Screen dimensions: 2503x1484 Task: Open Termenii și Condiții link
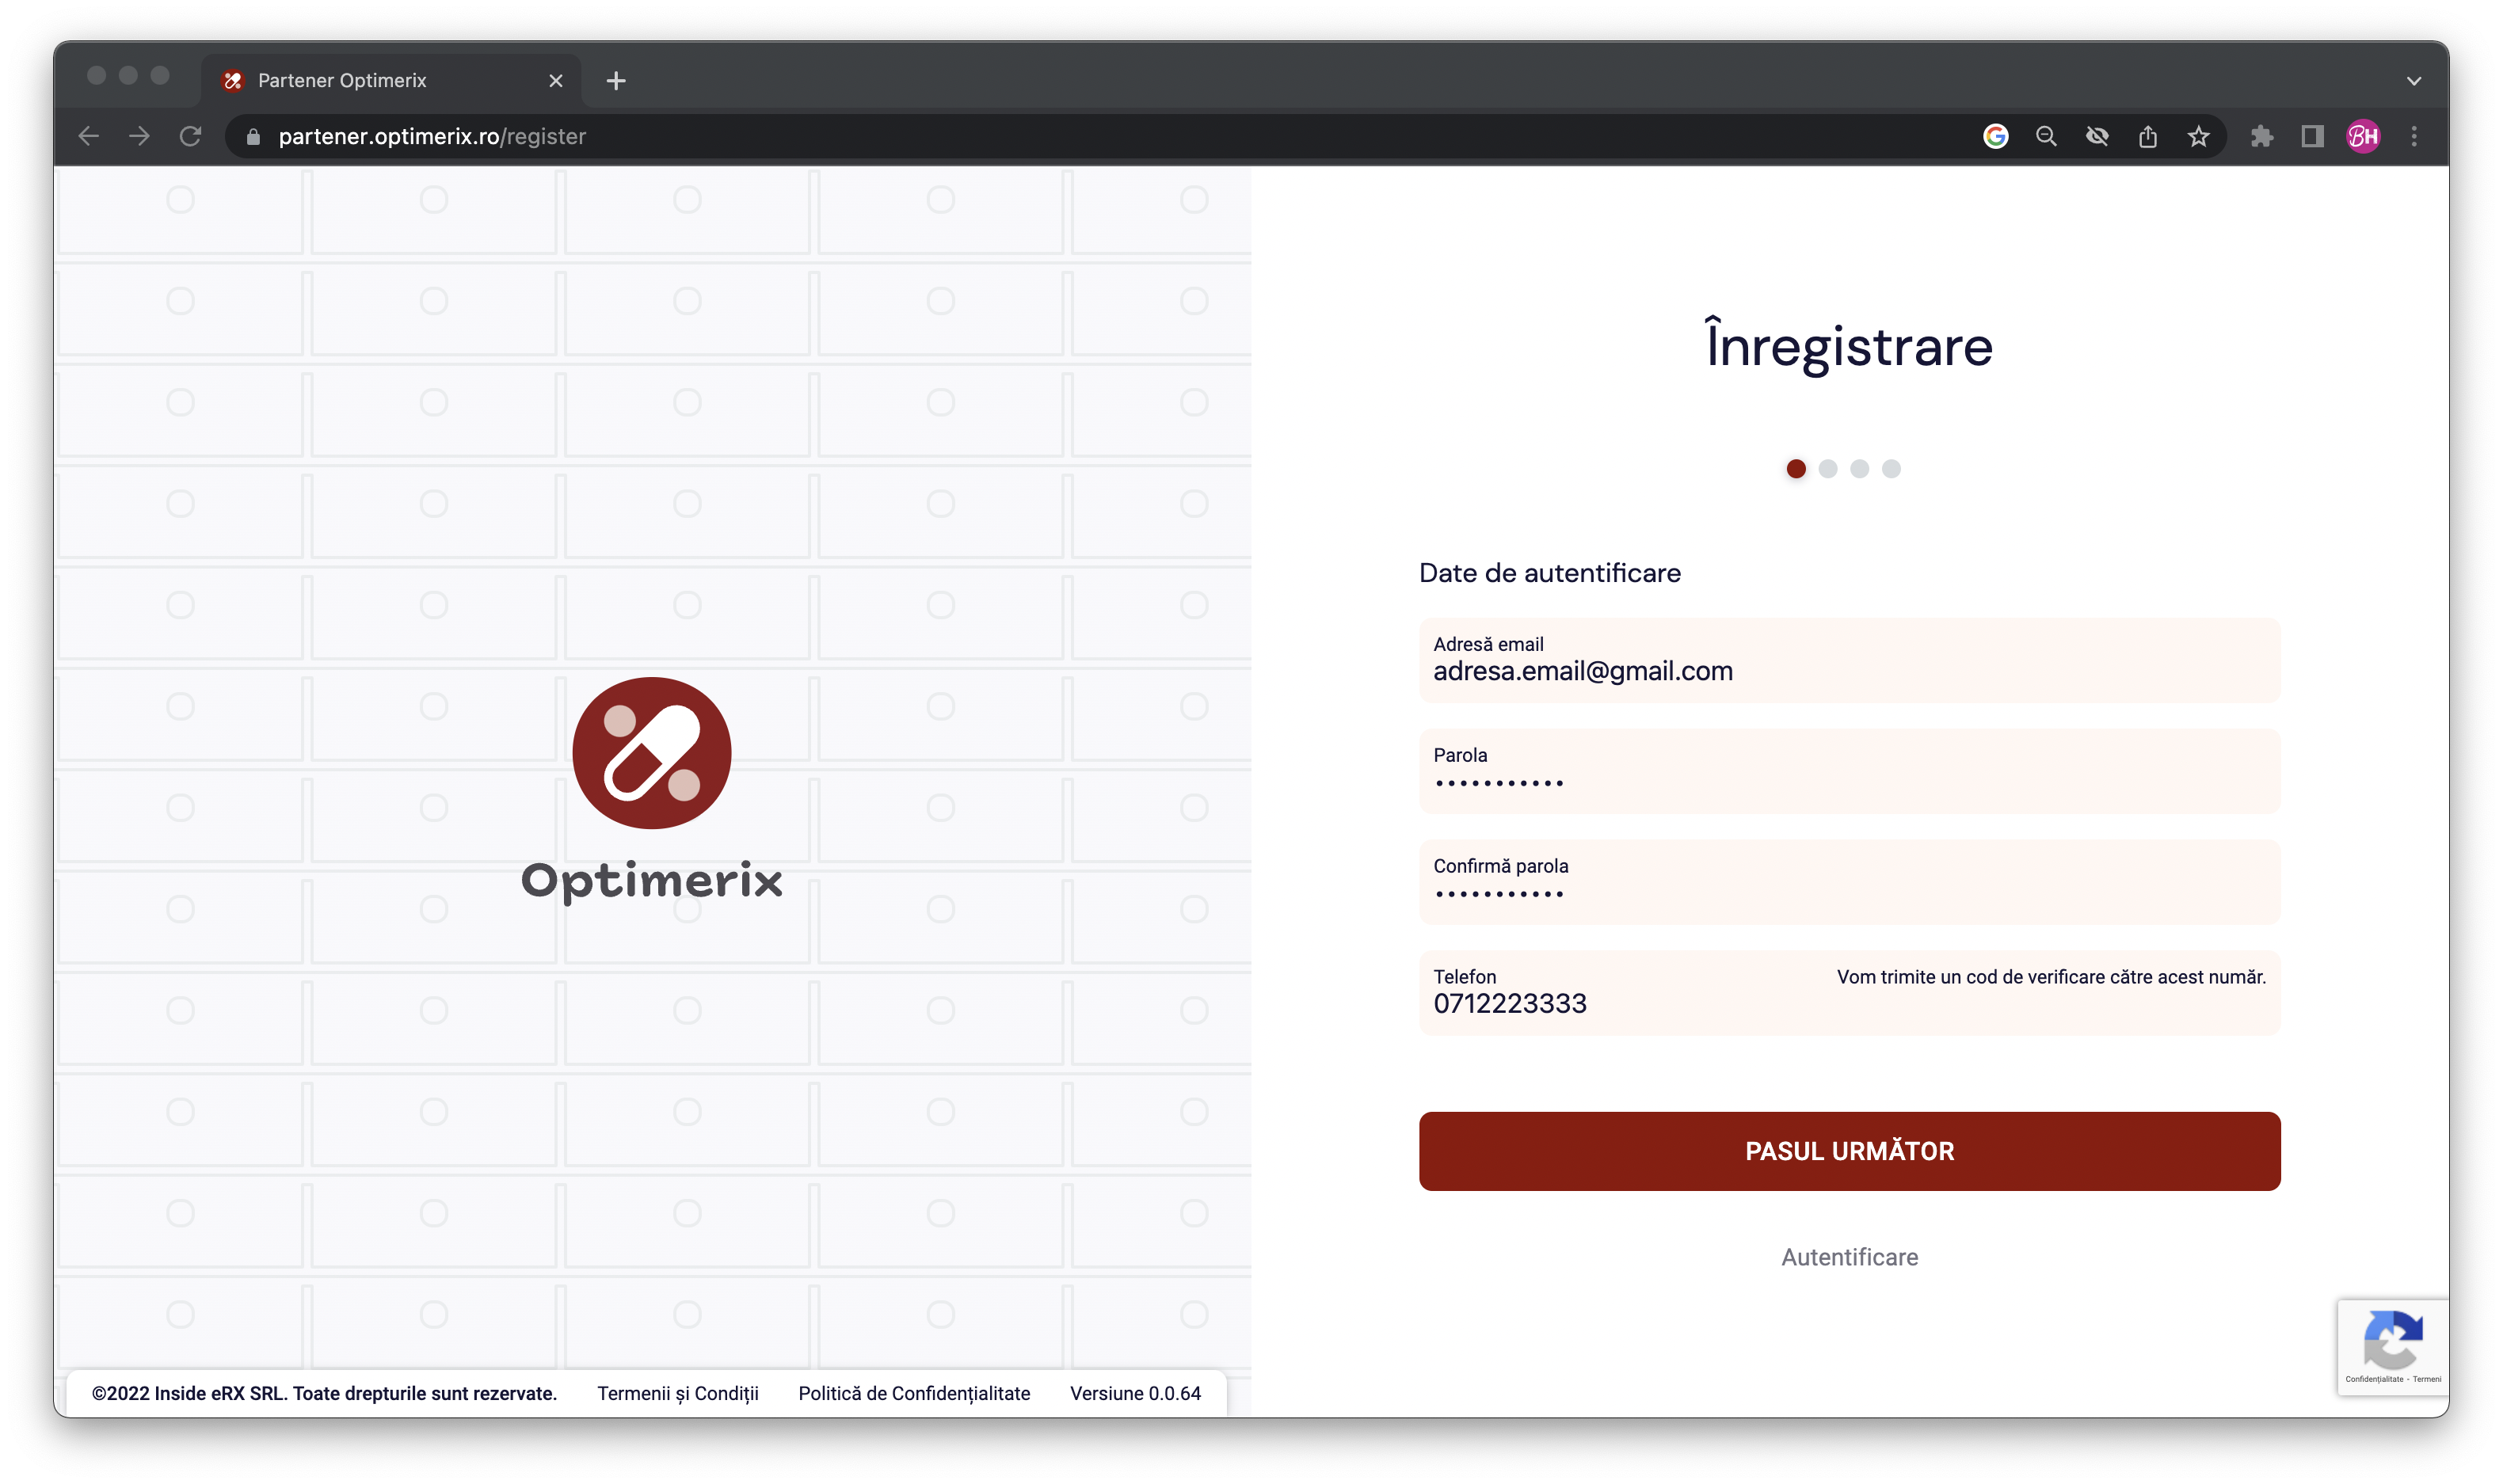coord(678,1394)
